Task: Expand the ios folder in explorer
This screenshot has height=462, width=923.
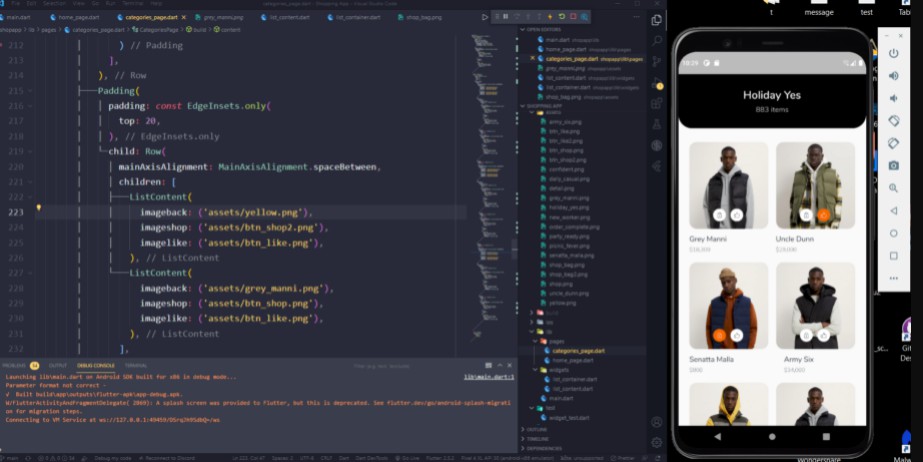Action: [x=532, y=323]
